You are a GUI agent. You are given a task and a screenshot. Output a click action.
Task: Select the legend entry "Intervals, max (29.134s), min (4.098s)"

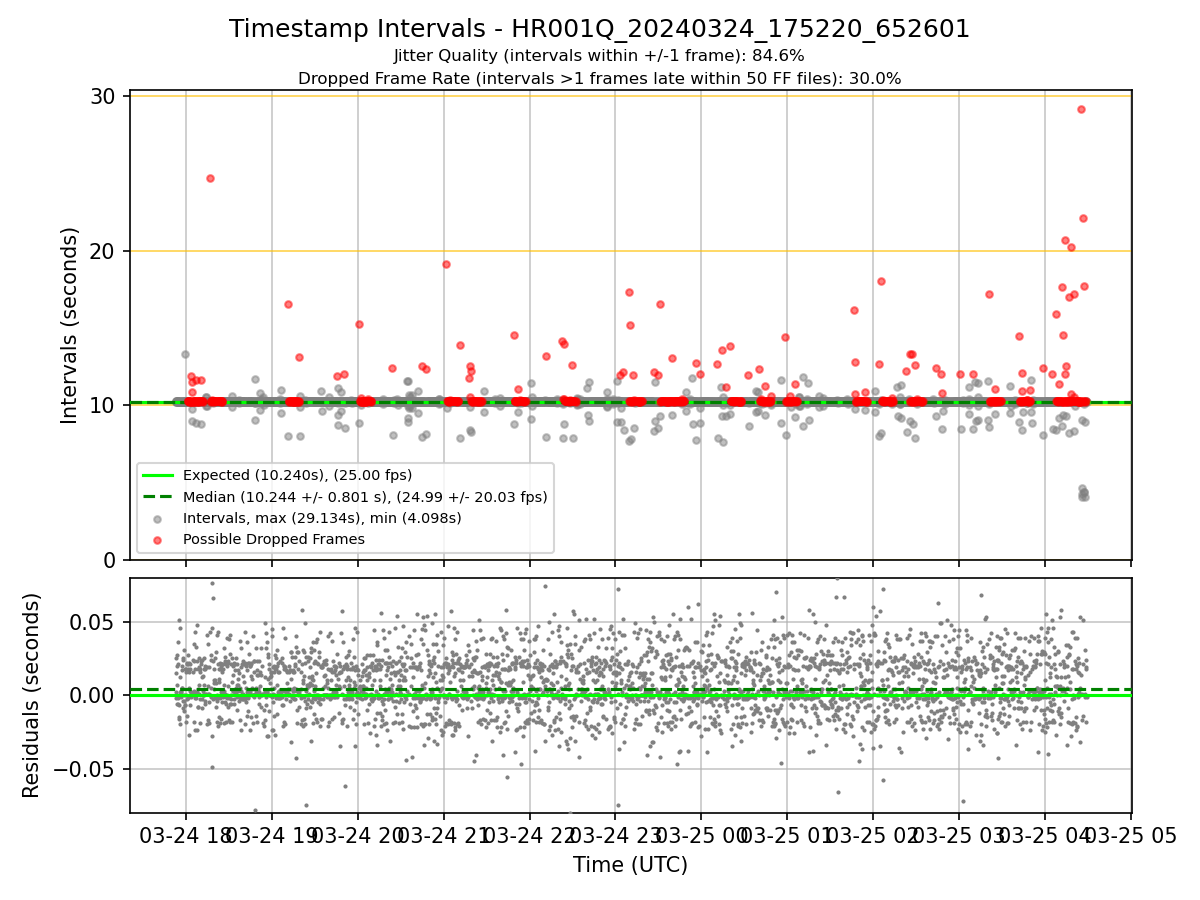coord(321,518)
